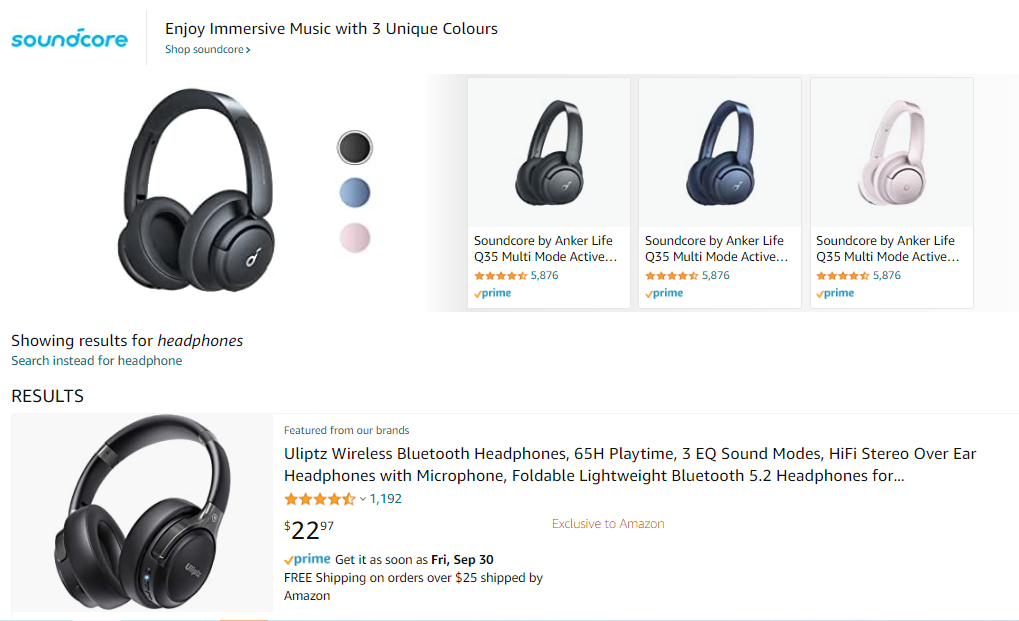Open 5,876 reviews on black Q35 card

544,276
